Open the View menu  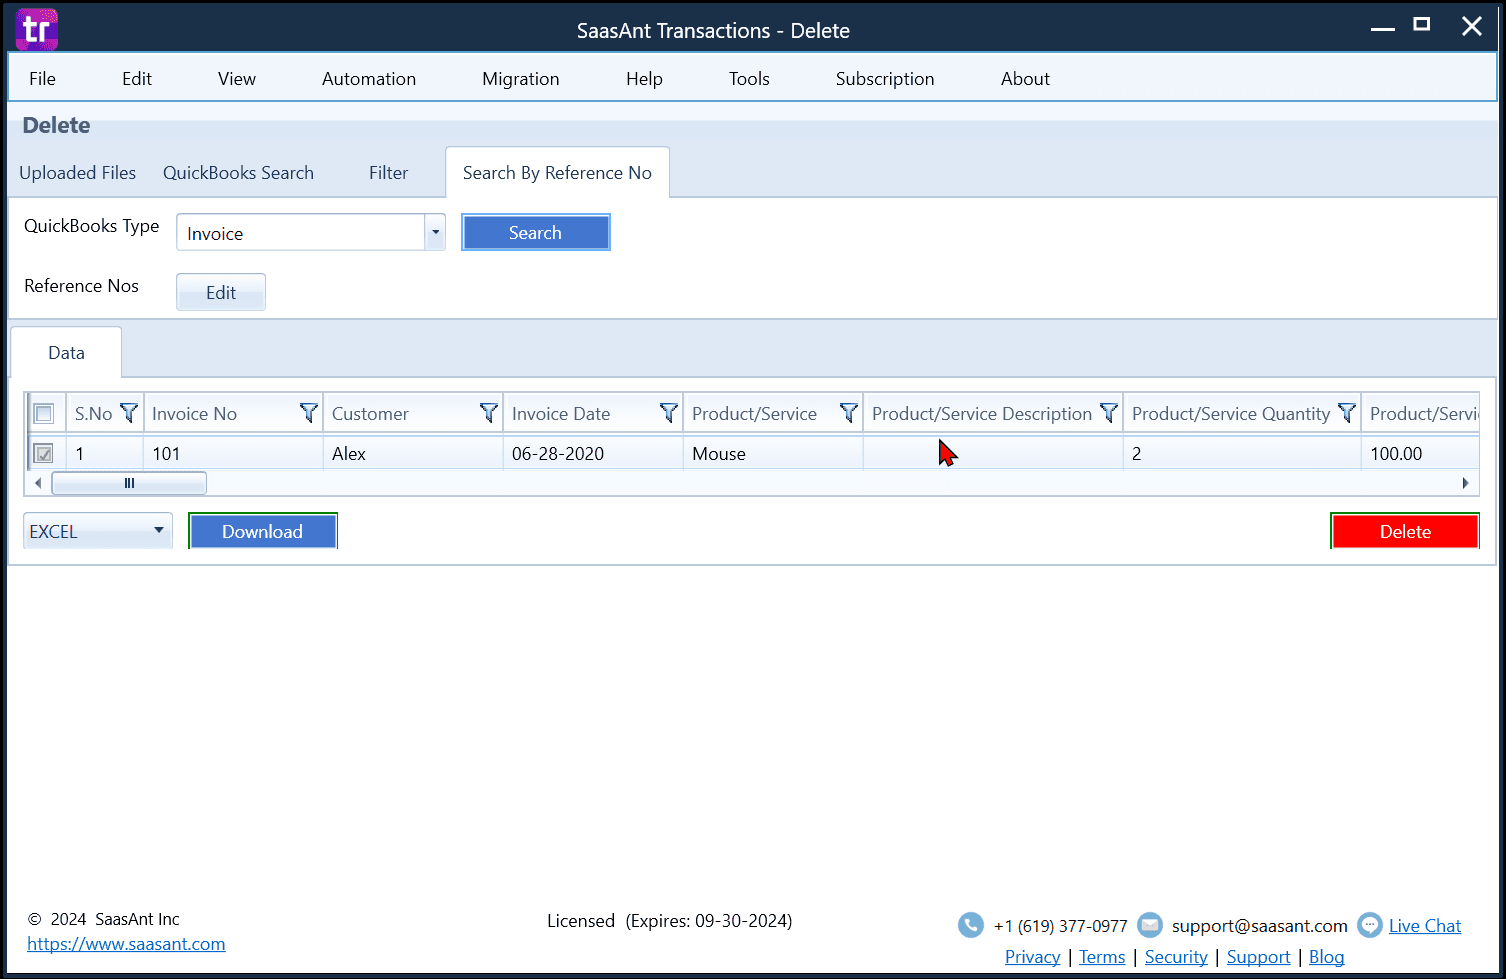[237, 79]
